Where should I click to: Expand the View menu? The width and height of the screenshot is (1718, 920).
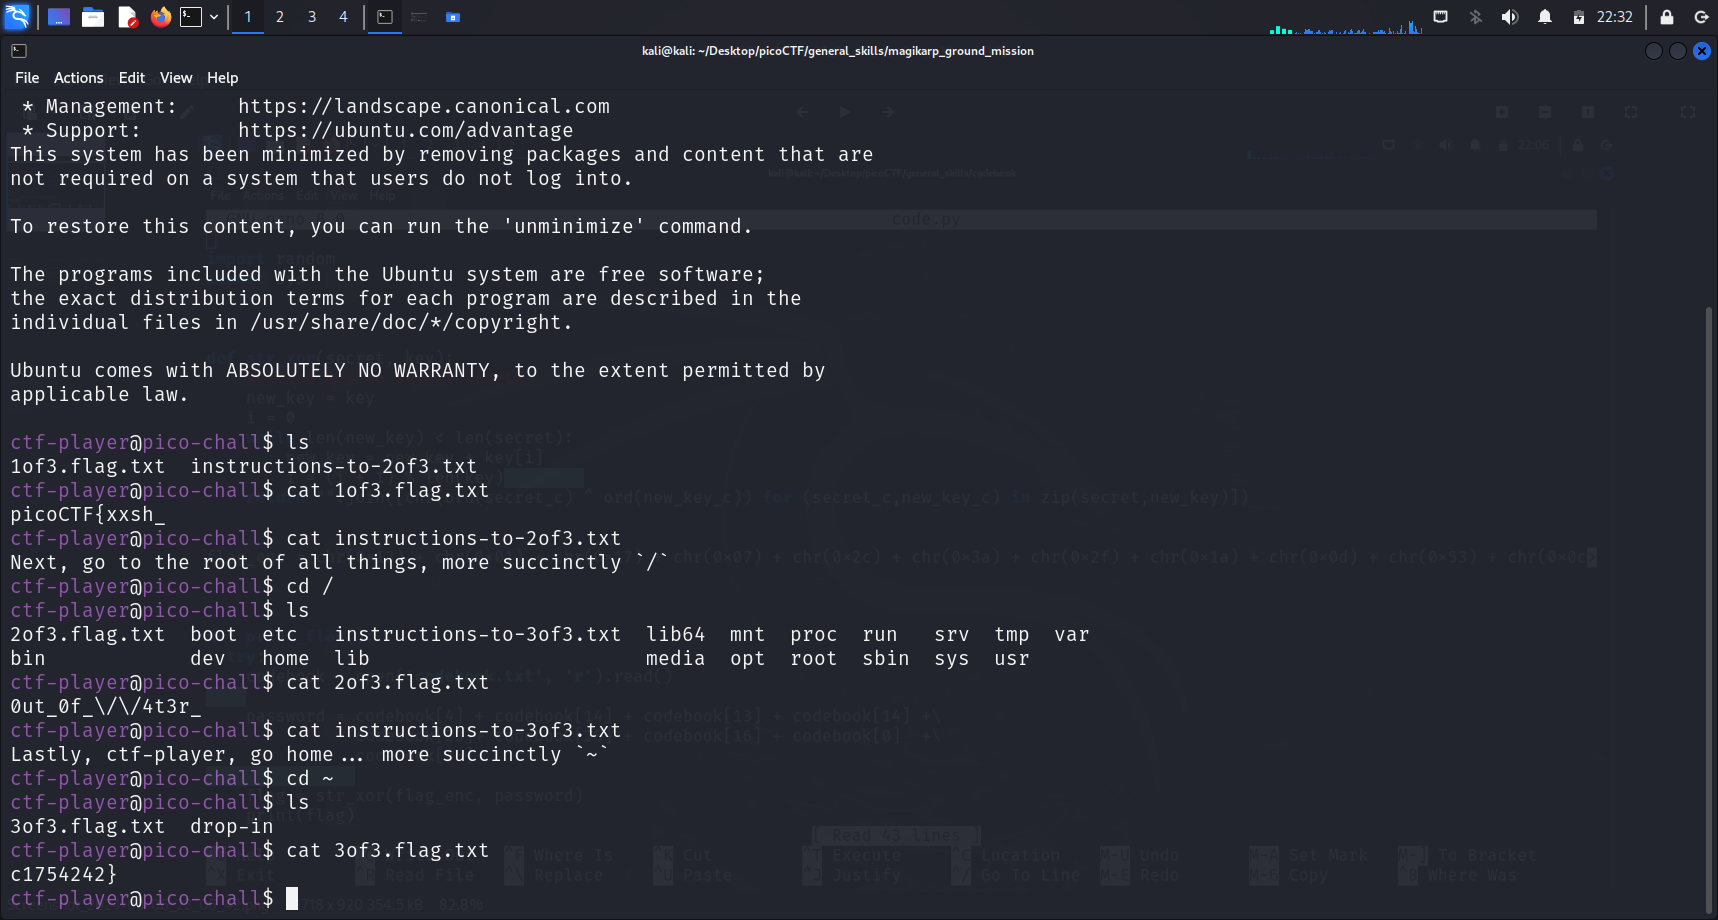[175, 78]
